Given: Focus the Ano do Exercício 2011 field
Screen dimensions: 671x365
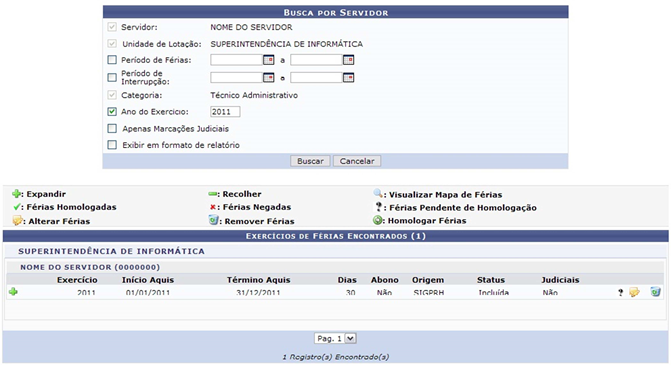Looking at the screenshot, I should pyautogui.click(x=225, y=112).
